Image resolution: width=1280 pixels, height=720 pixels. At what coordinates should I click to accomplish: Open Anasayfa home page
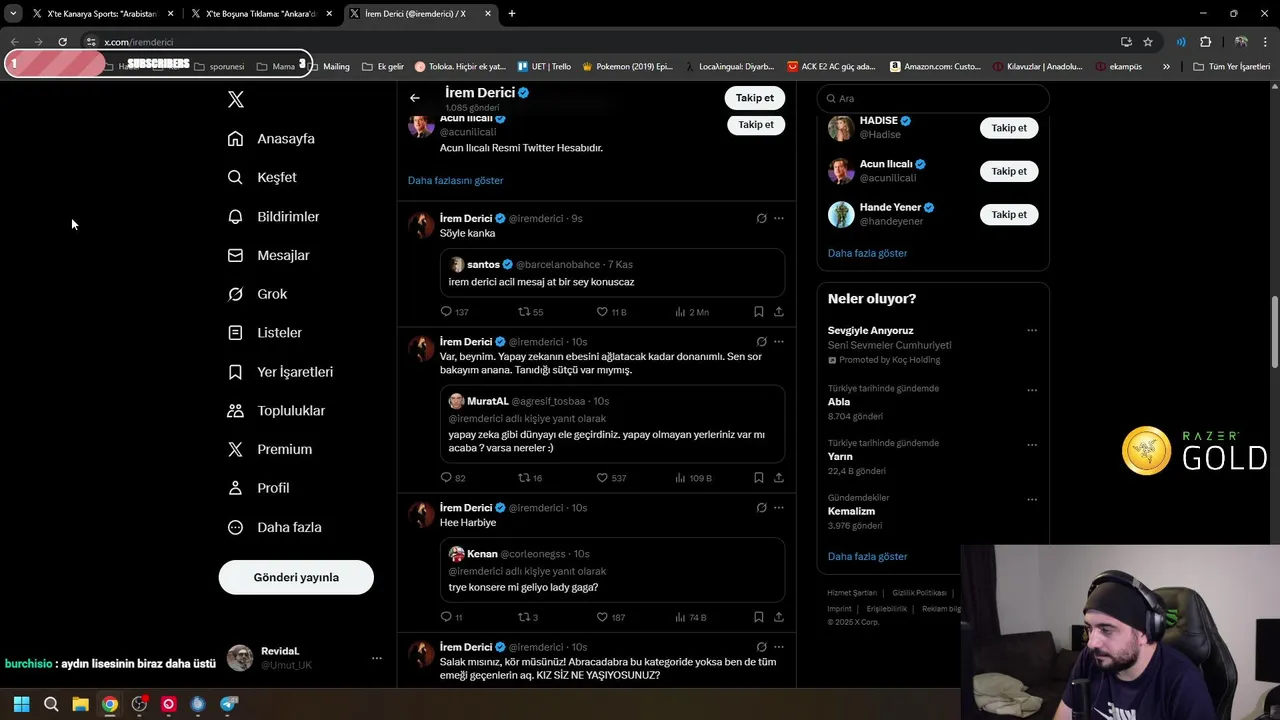tap(271, 138)
